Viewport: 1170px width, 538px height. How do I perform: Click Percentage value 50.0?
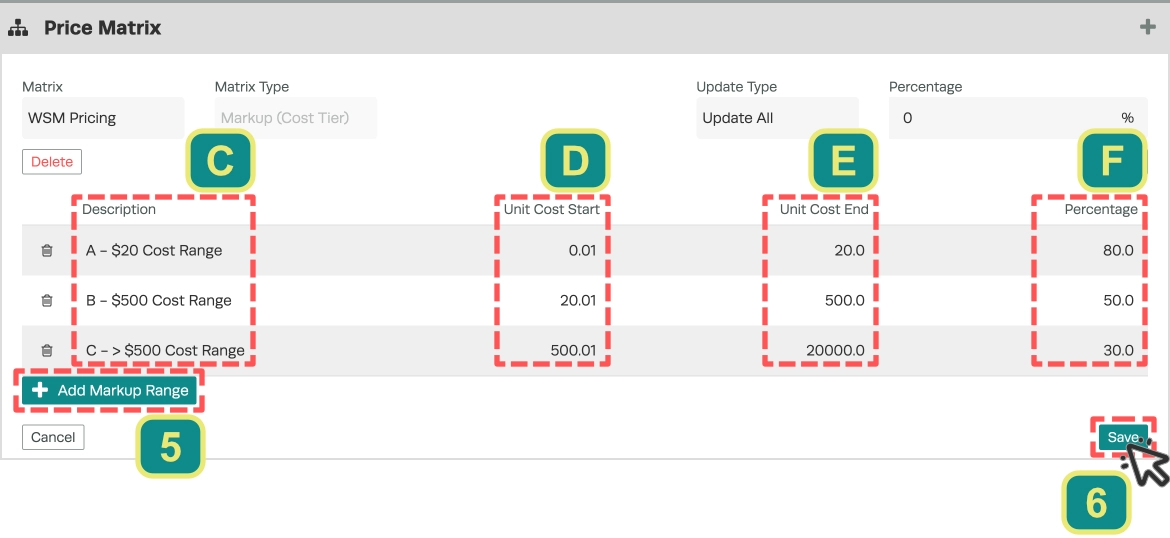click(x=1118, y=301)
